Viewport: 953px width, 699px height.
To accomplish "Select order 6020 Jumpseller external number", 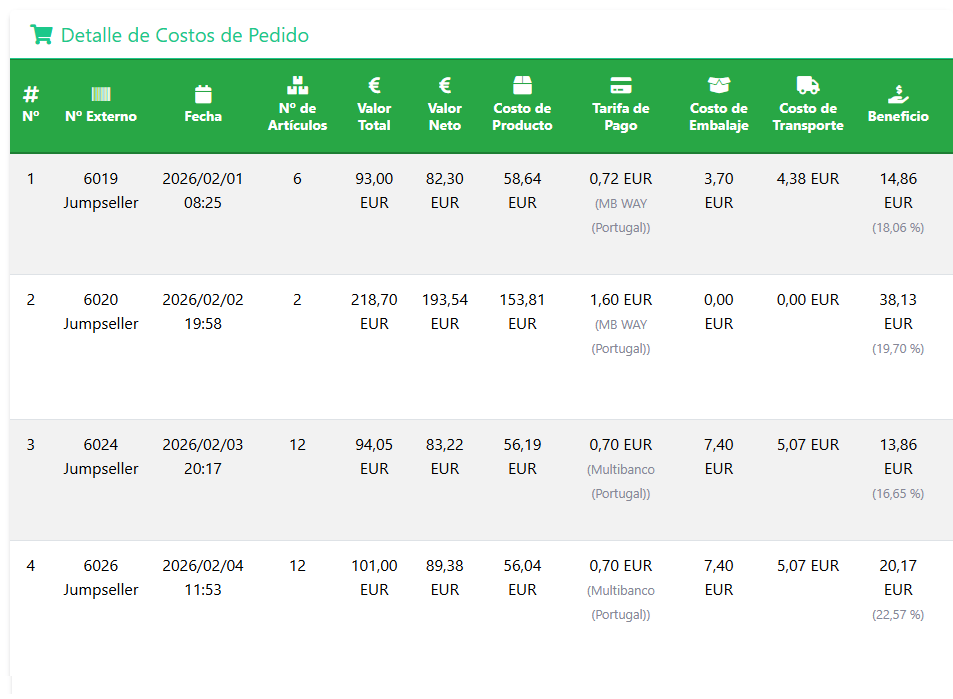I will (101, 312).
